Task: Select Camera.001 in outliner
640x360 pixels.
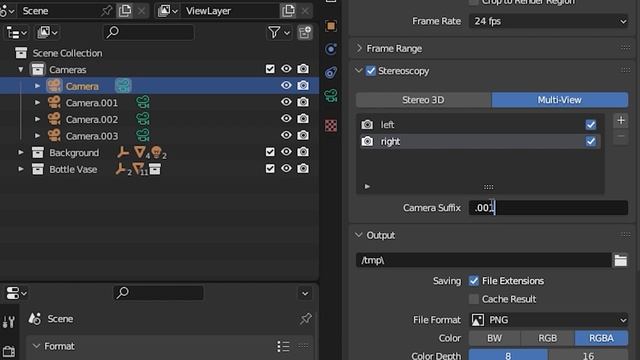Action: 92,103
